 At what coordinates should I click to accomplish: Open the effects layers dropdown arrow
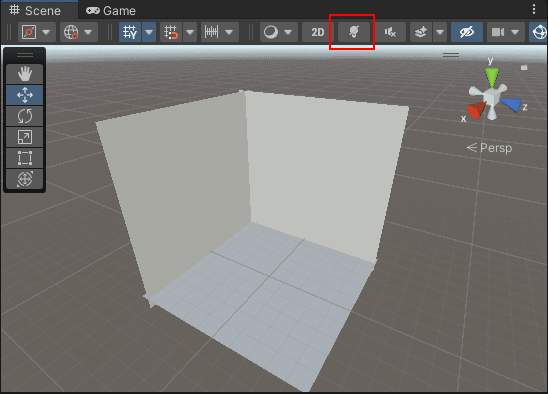pos(440,32)
